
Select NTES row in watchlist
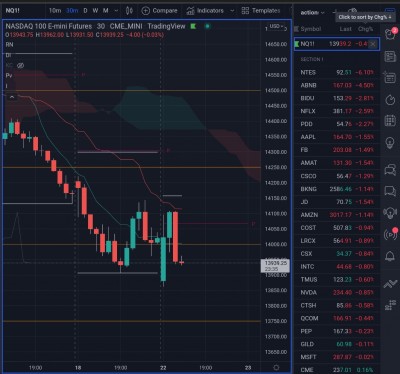[337, 72]
